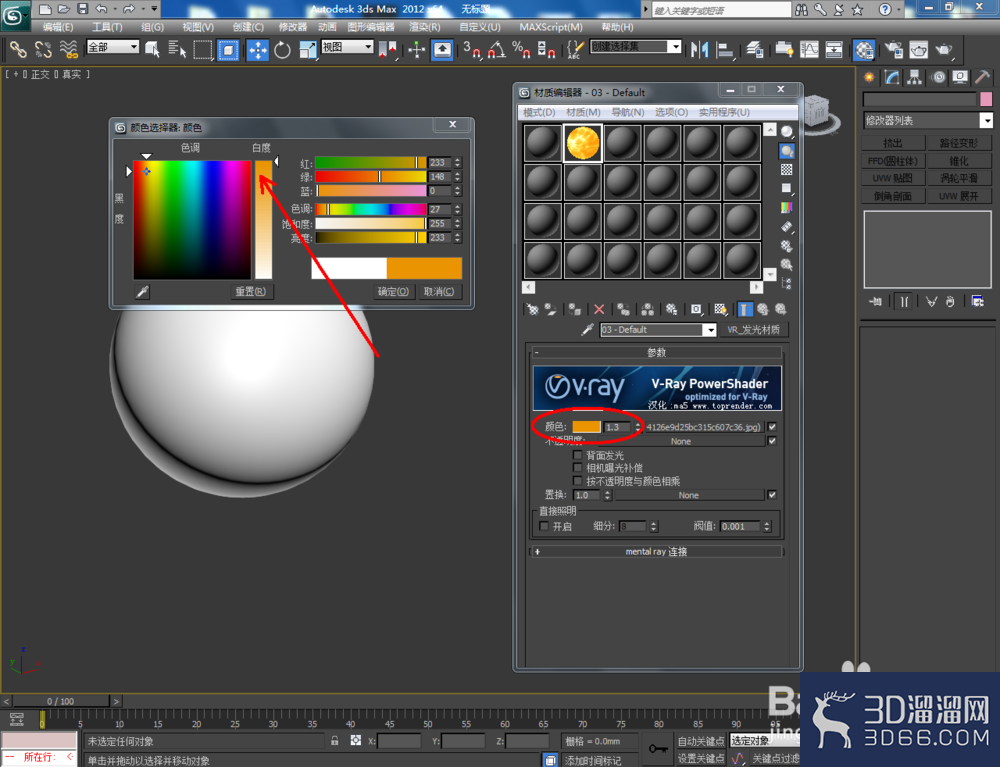Expand the mental ray 连接 rollout
1000x767 pixels.
pos(656,552)
